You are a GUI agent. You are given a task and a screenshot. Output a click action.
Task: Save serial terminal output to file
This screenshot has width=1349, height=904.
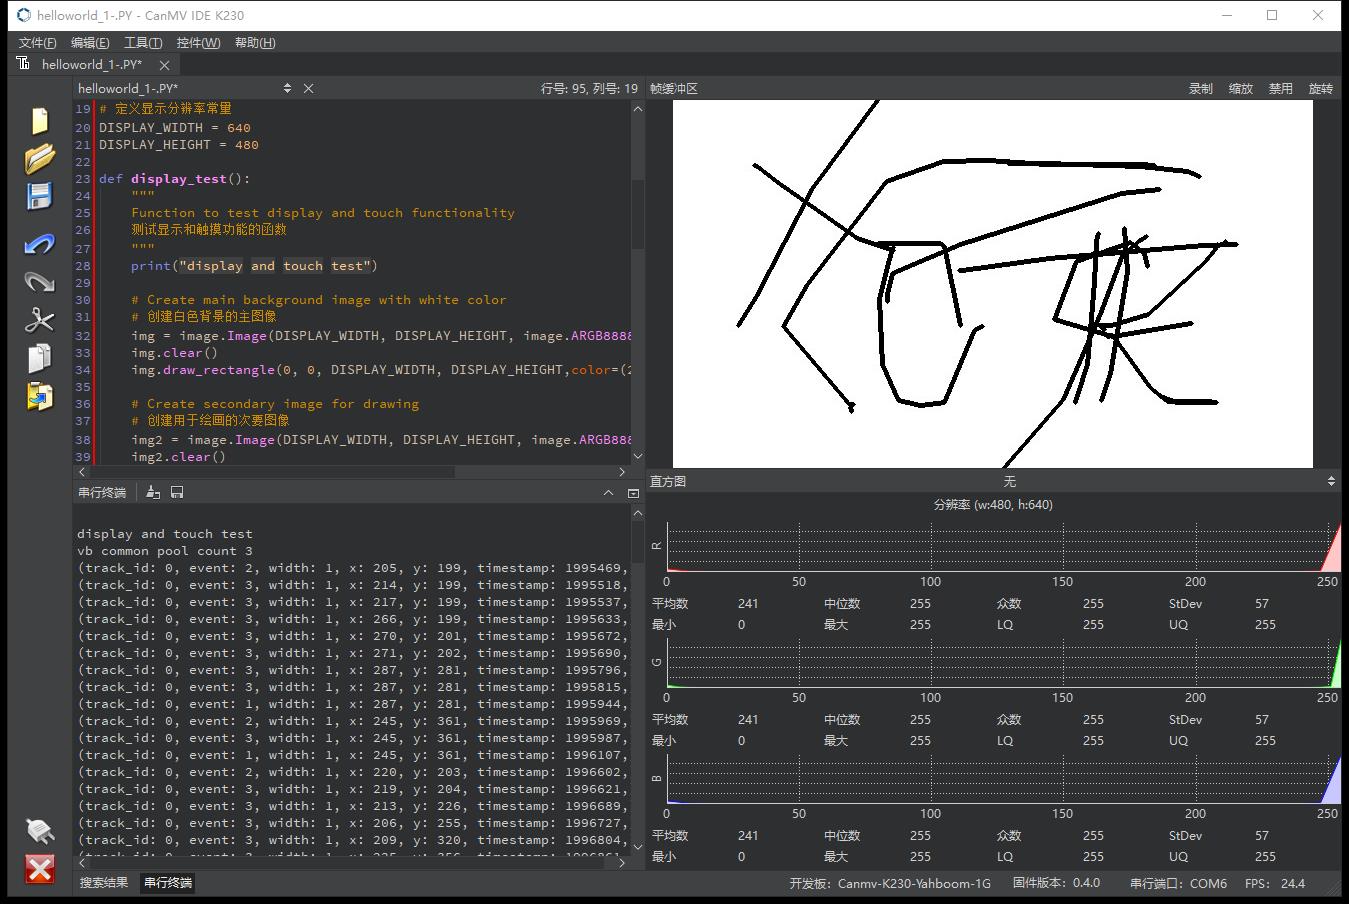[177, 492]
